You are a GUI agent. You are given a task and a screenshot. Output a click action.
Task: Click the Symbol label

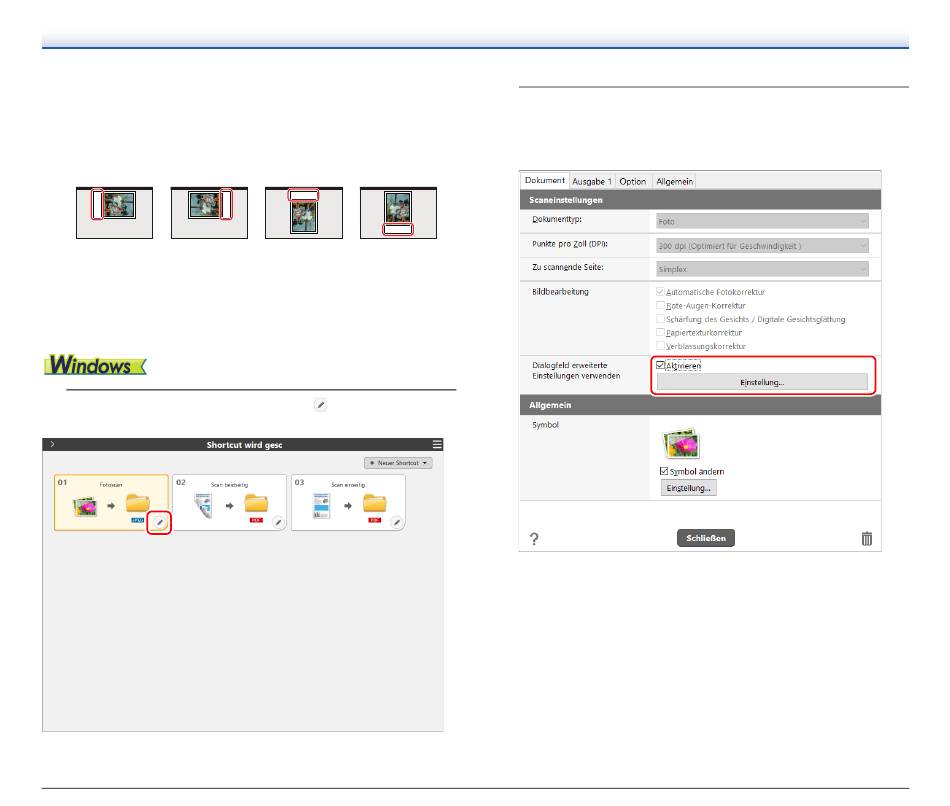click(545, 425)
